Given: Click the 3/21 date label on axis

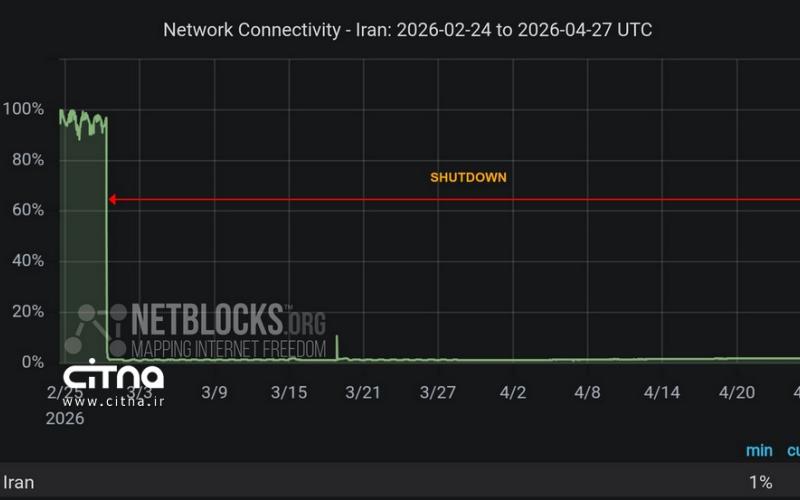Looking at the screenshot, I should tap(363, 392).
